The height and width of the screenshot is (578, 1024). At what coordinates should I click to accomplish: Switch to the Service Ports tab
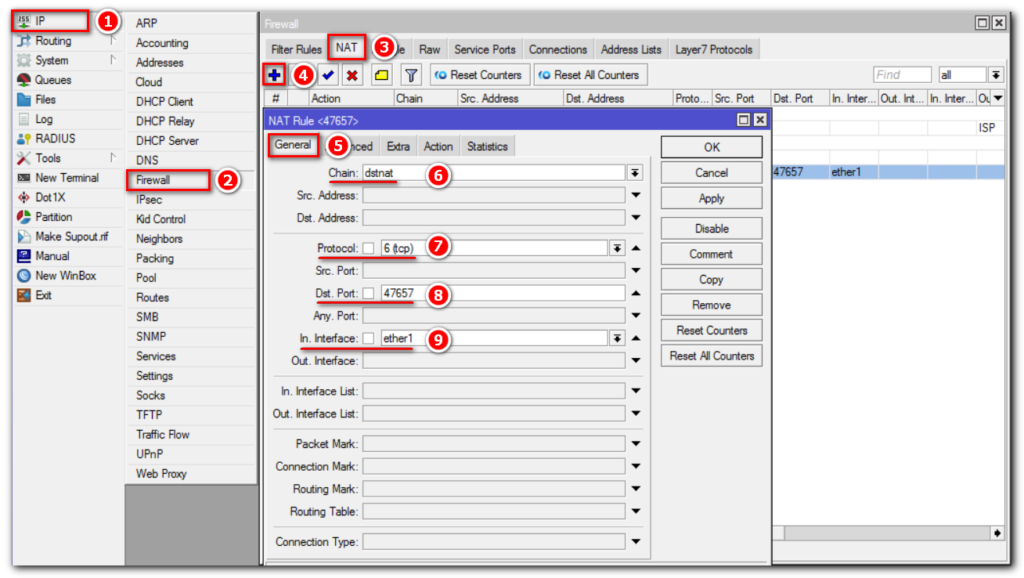coord(485,50)
